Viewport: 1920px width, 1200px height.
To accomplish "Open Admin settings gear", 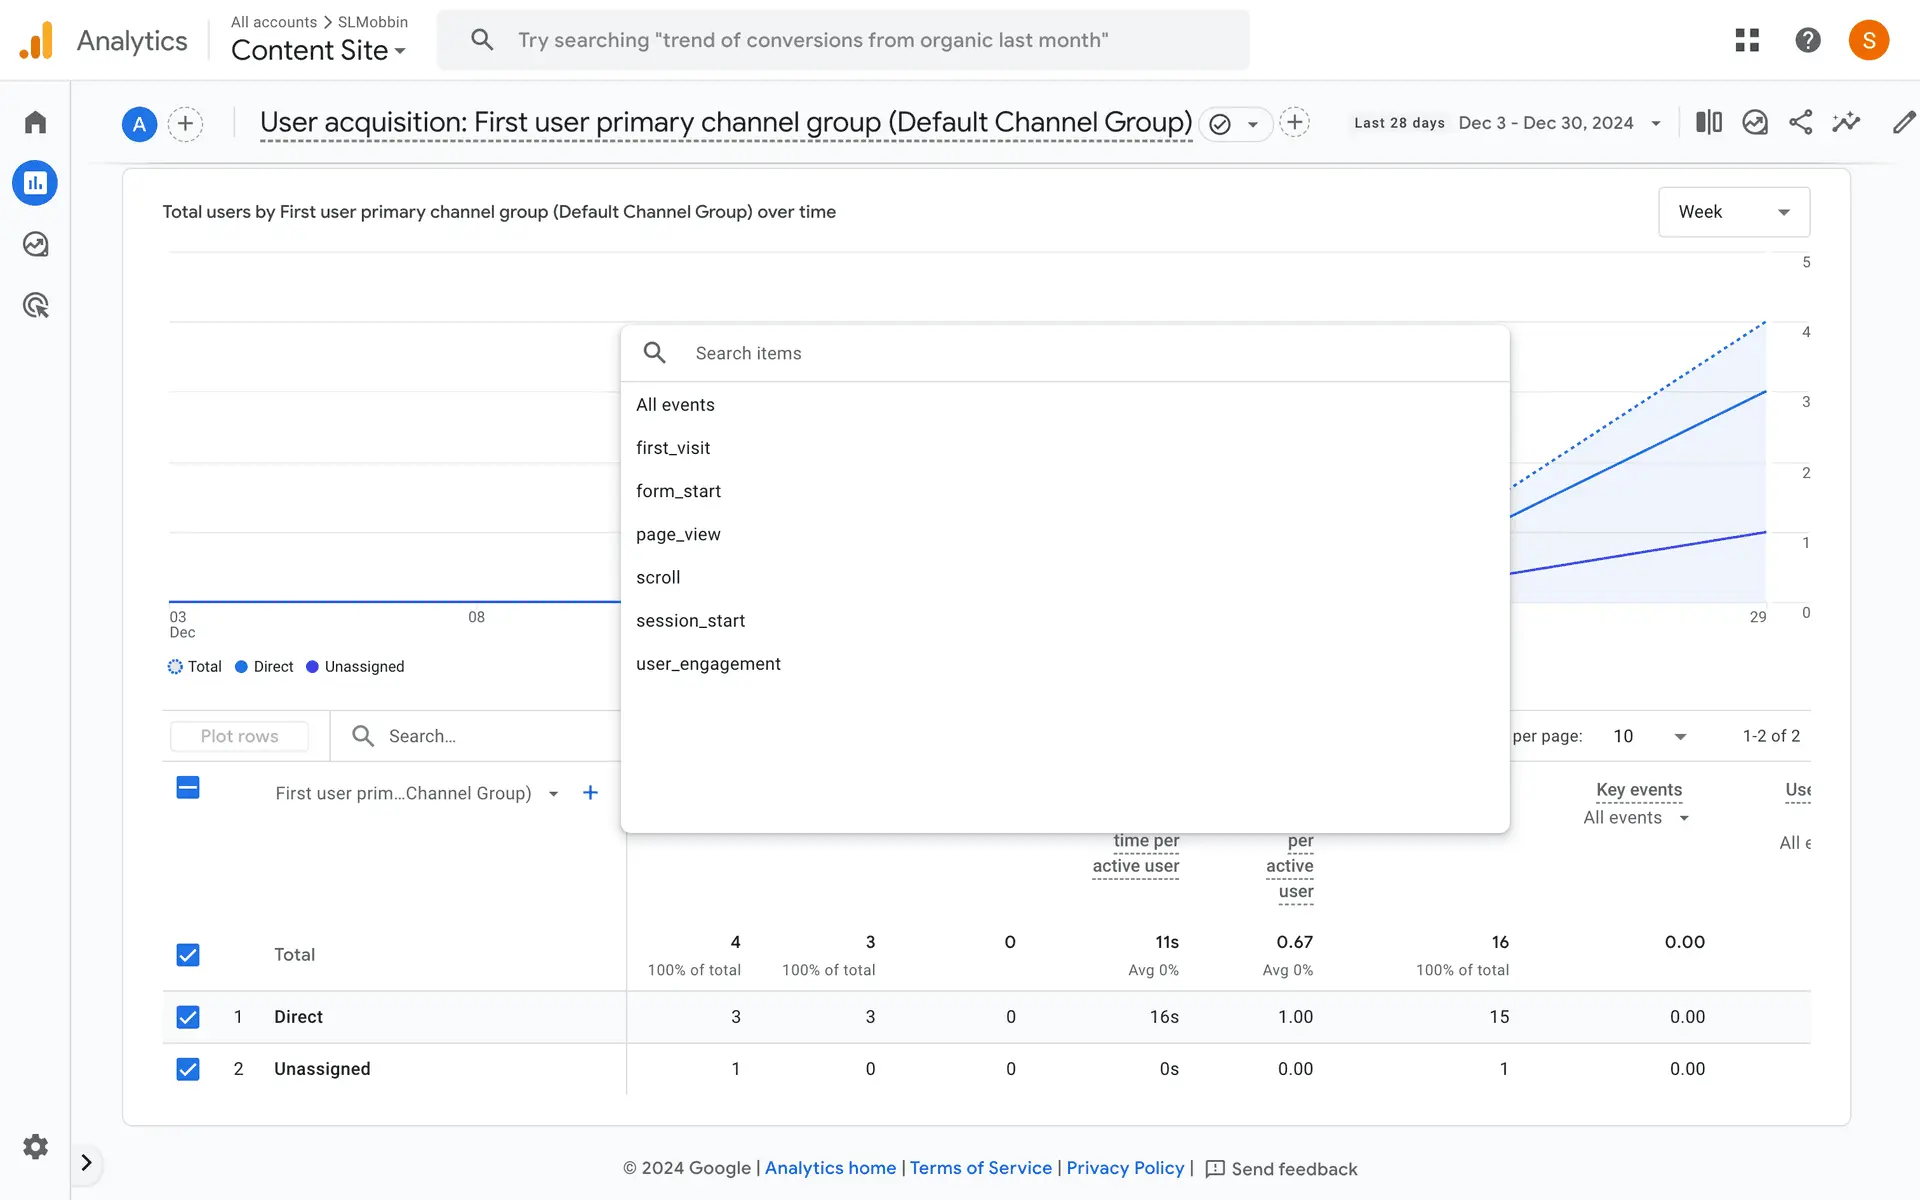I will pos(35,1146).
